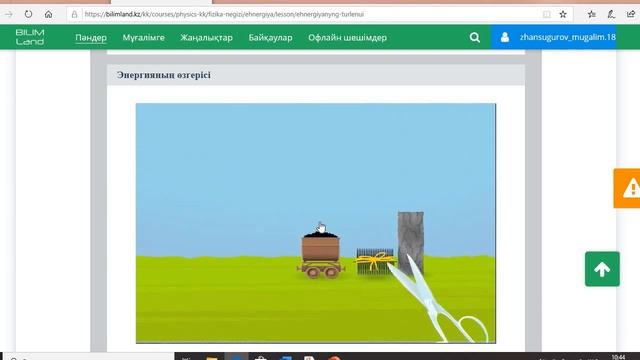Click the browser forward arrow
This screenshot has width=640, height=360.
[9, 14]
